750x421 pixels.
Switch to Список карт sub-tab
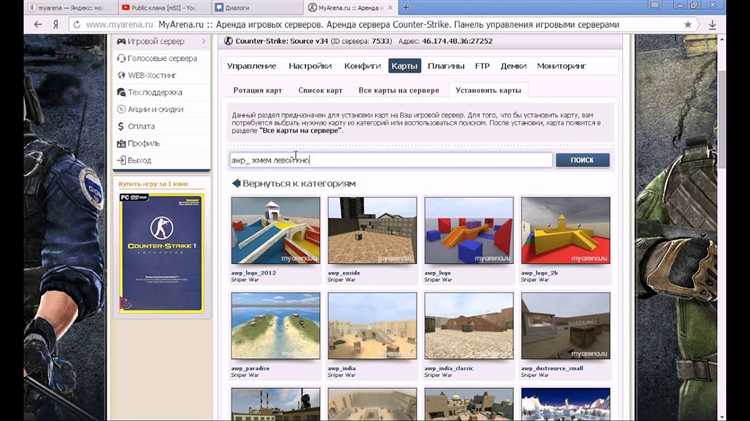(320, 90)
